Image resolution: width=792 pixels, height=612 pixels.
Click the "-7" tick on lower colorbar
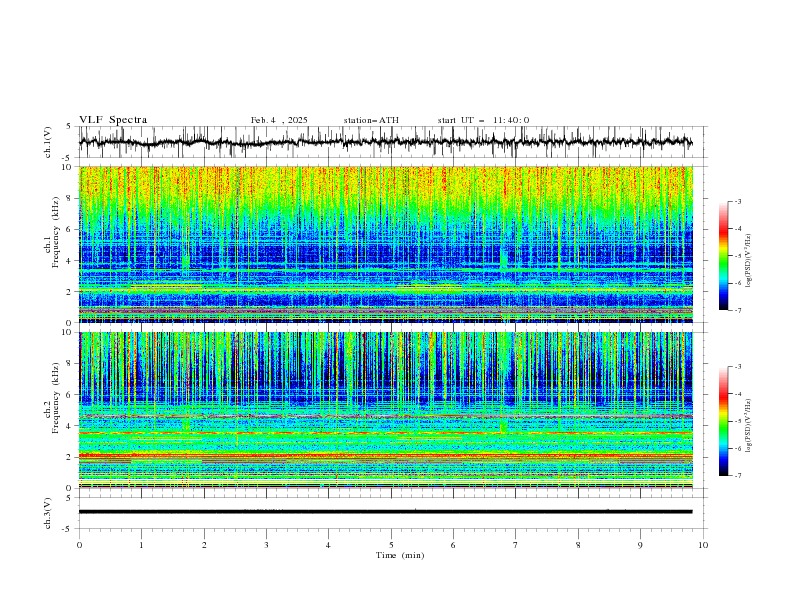tap(737, 475)
